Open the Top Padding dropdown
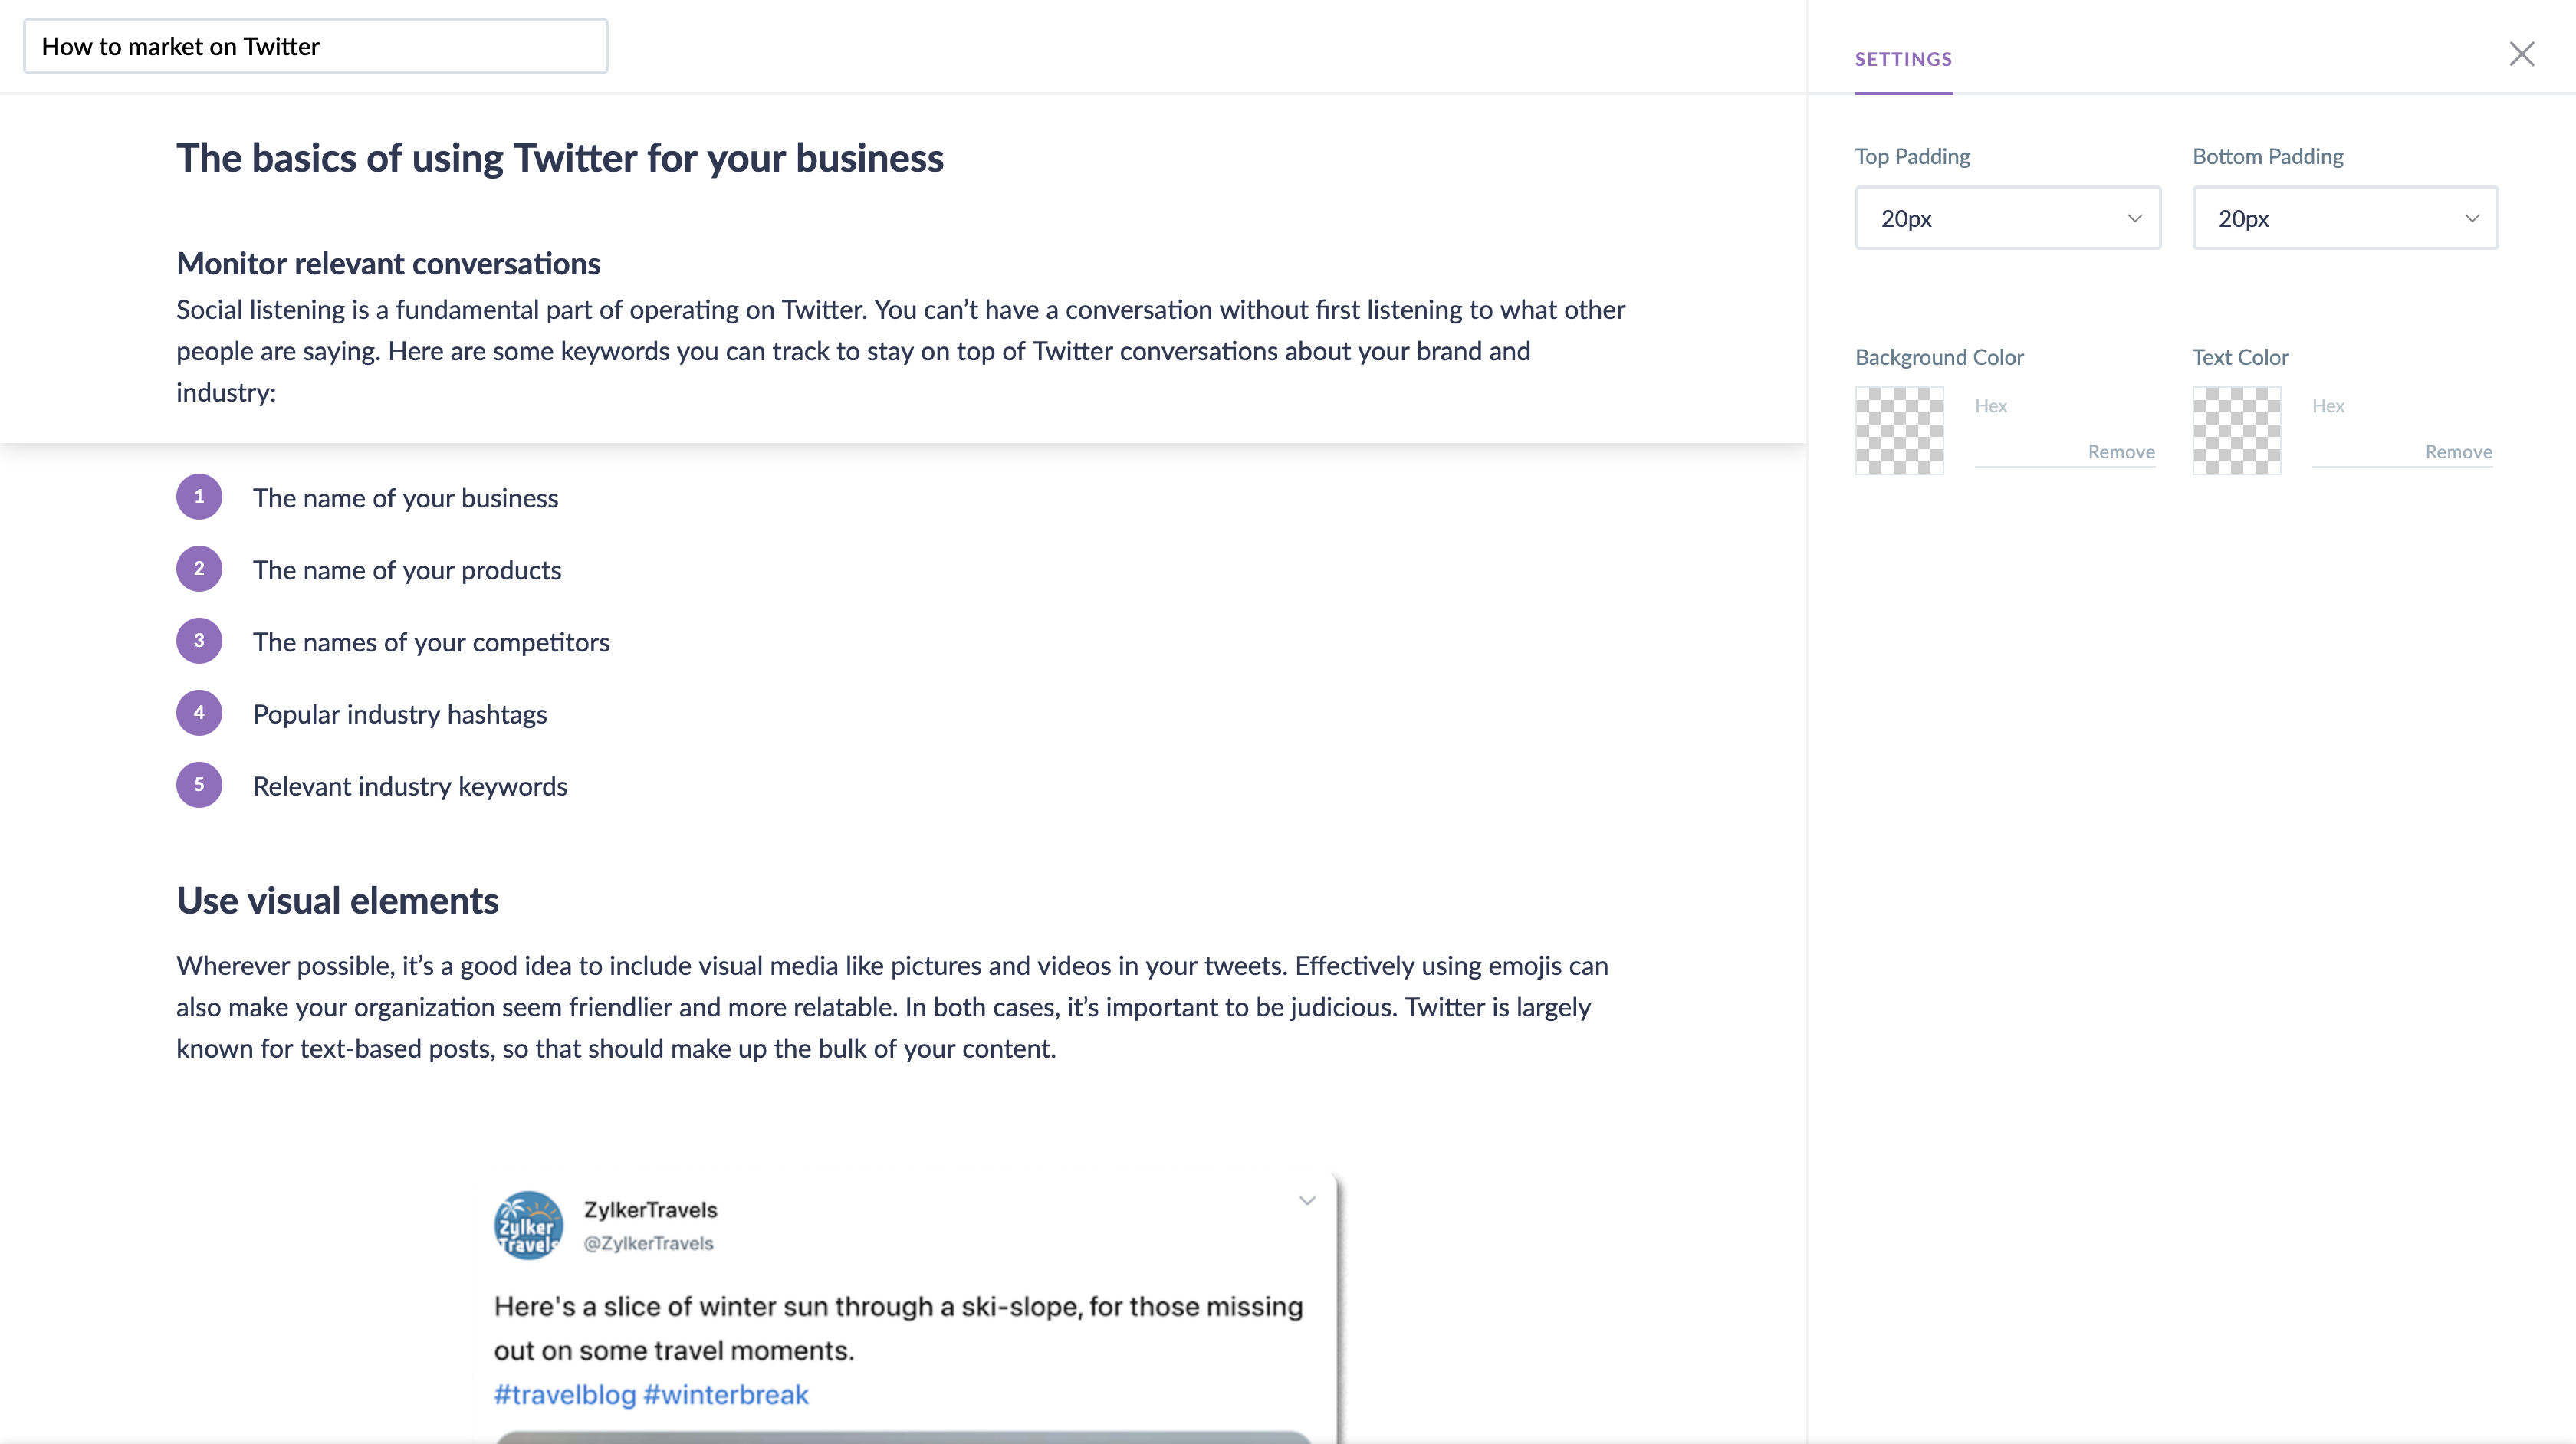 tap(2007, 218)
